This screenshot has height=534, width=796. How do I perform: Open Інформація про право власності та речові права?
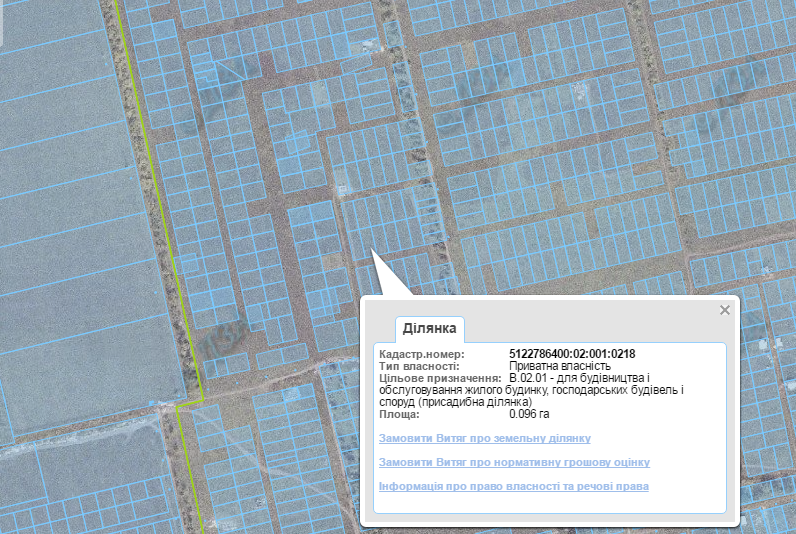(x=514, y=486)
